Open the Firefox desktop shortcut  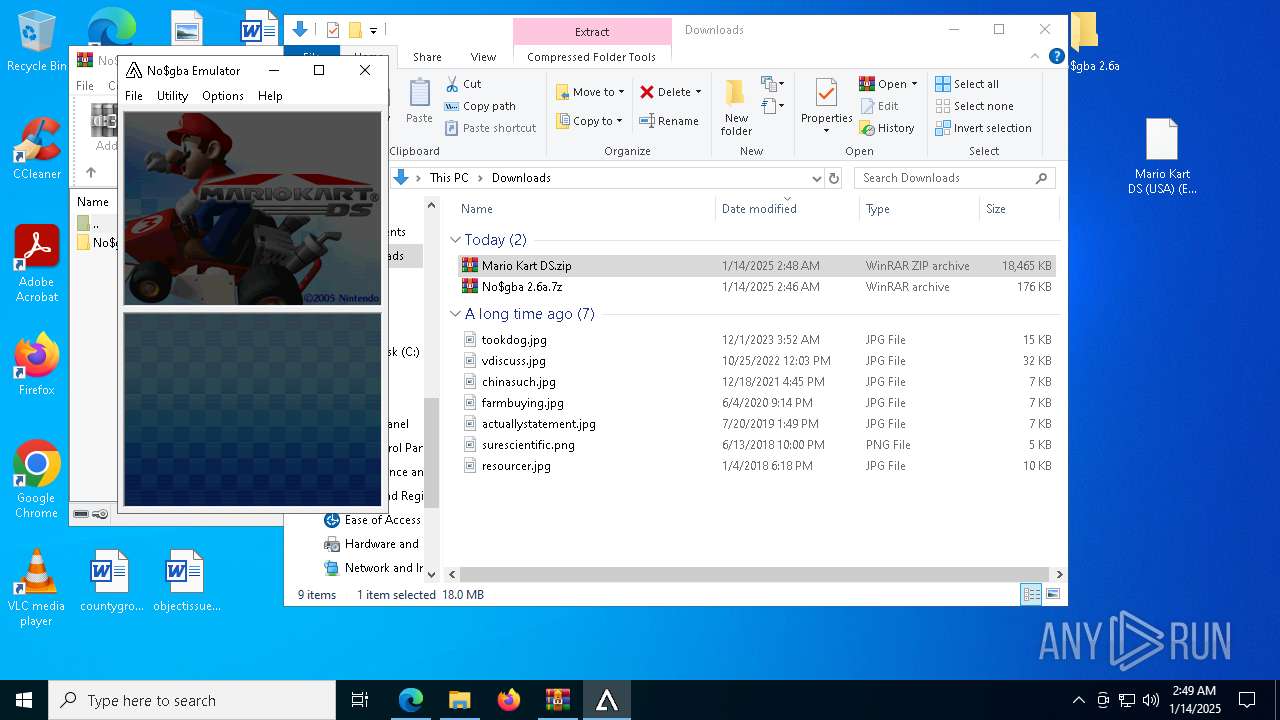[36, 365]
